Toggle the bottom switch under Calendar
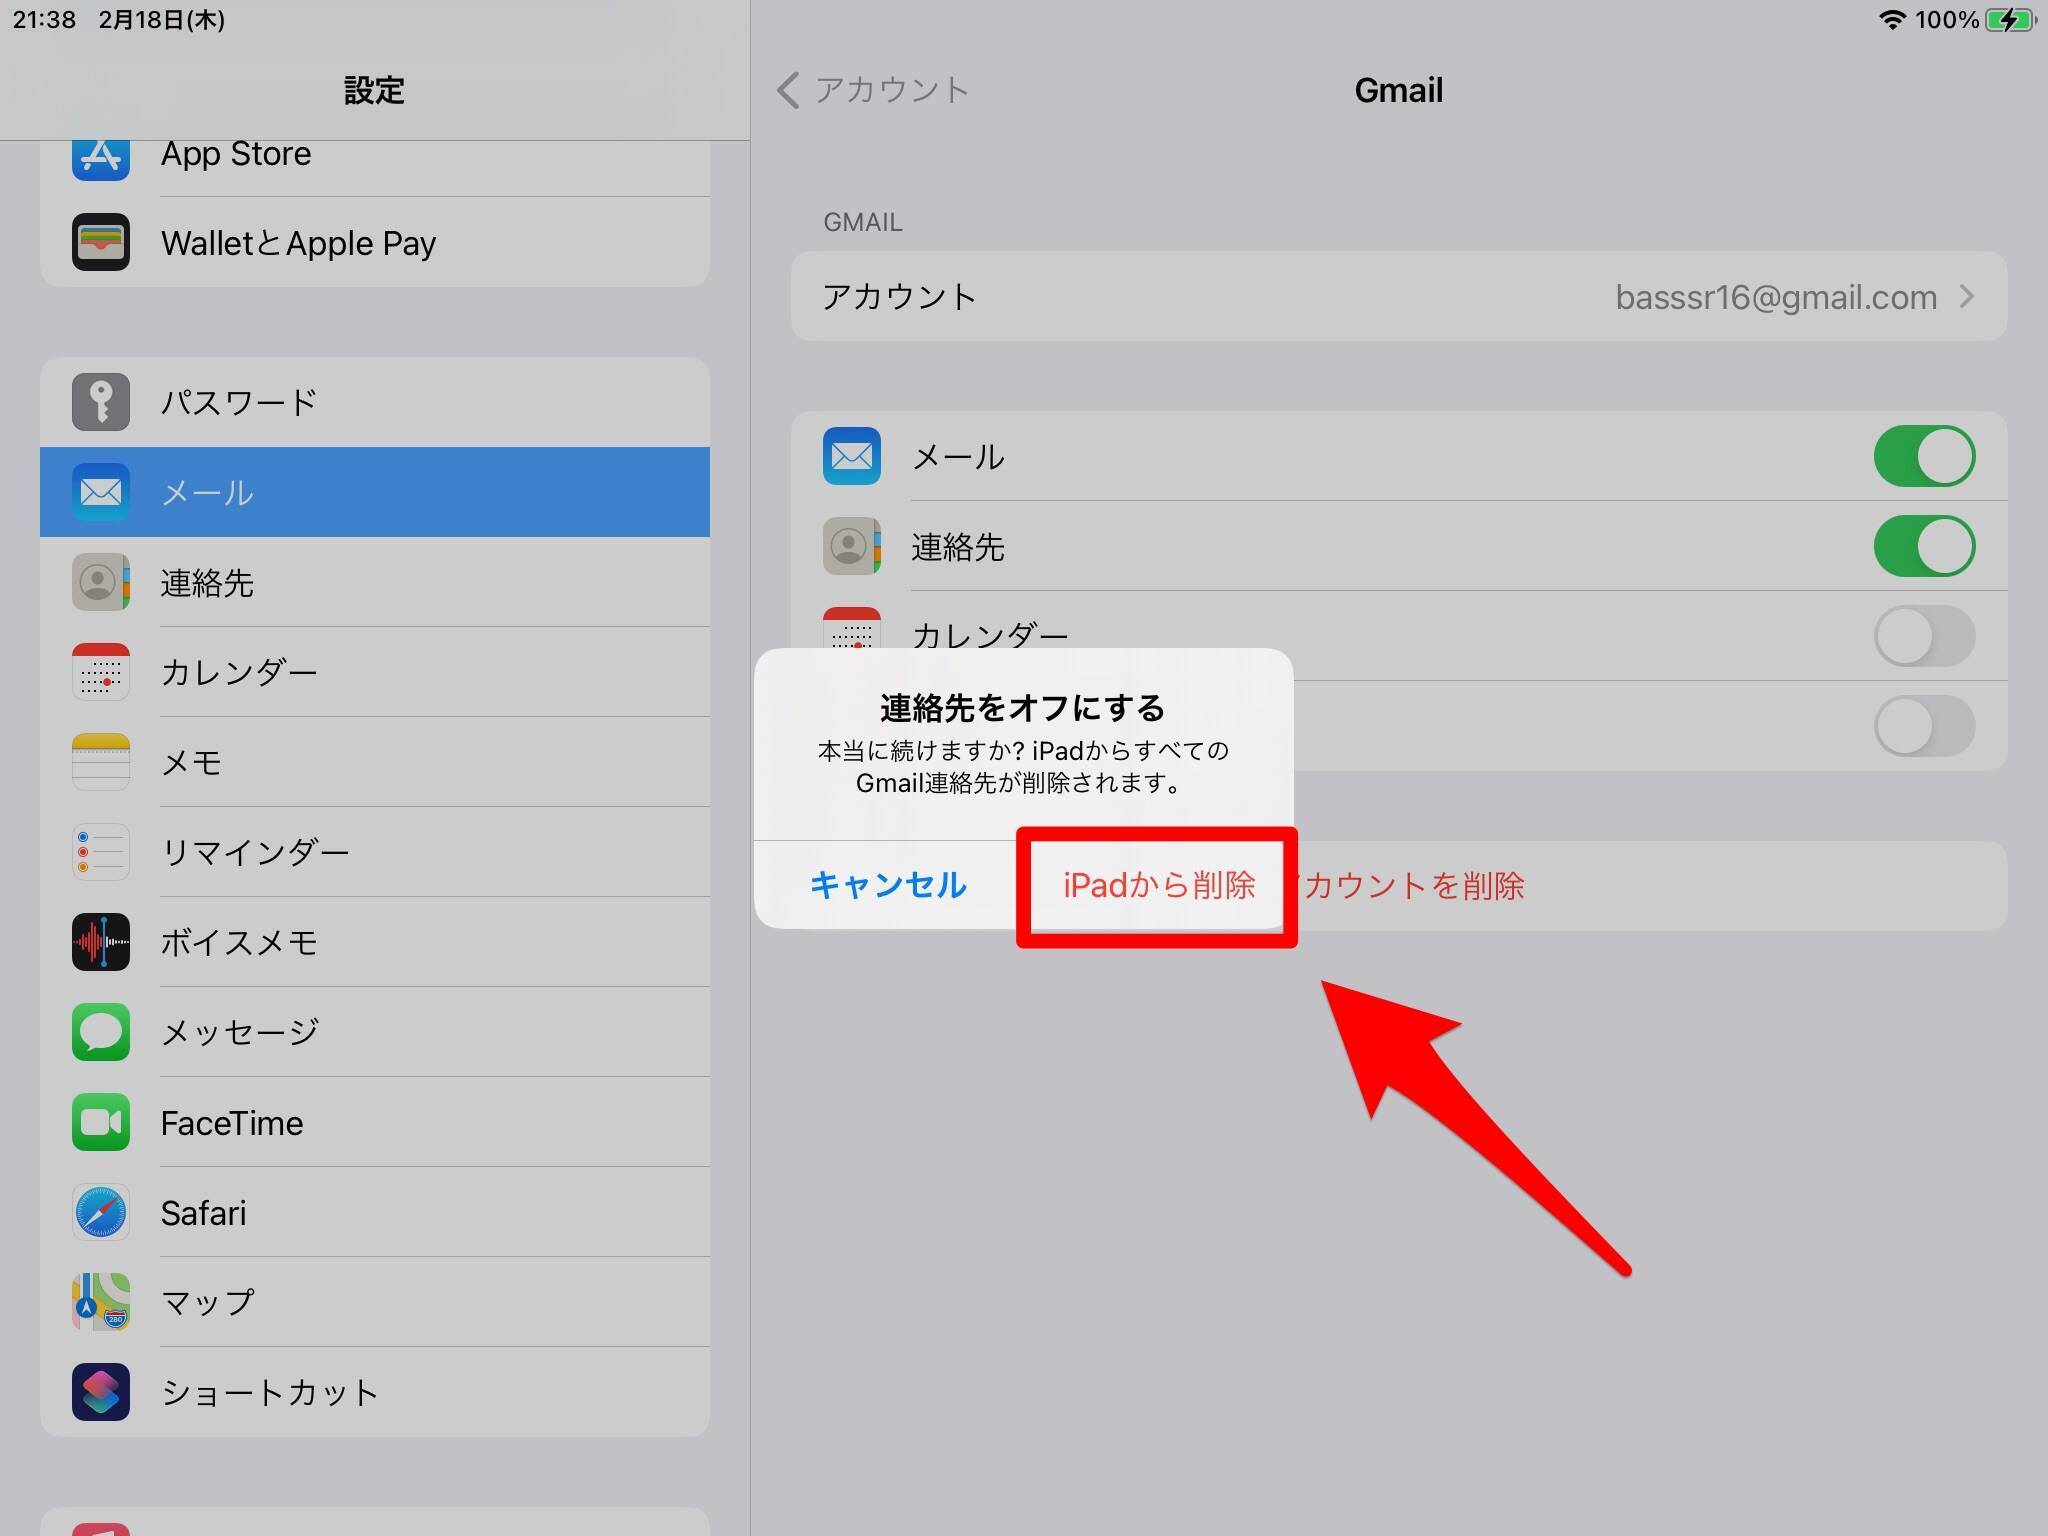 (x=1923, y=726)
